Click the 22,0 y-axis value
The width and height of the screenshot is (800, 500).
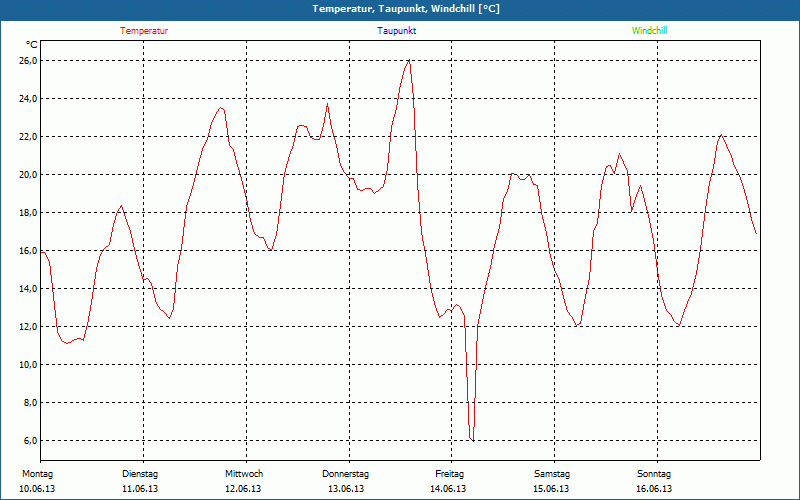click(x=29, y=137)
